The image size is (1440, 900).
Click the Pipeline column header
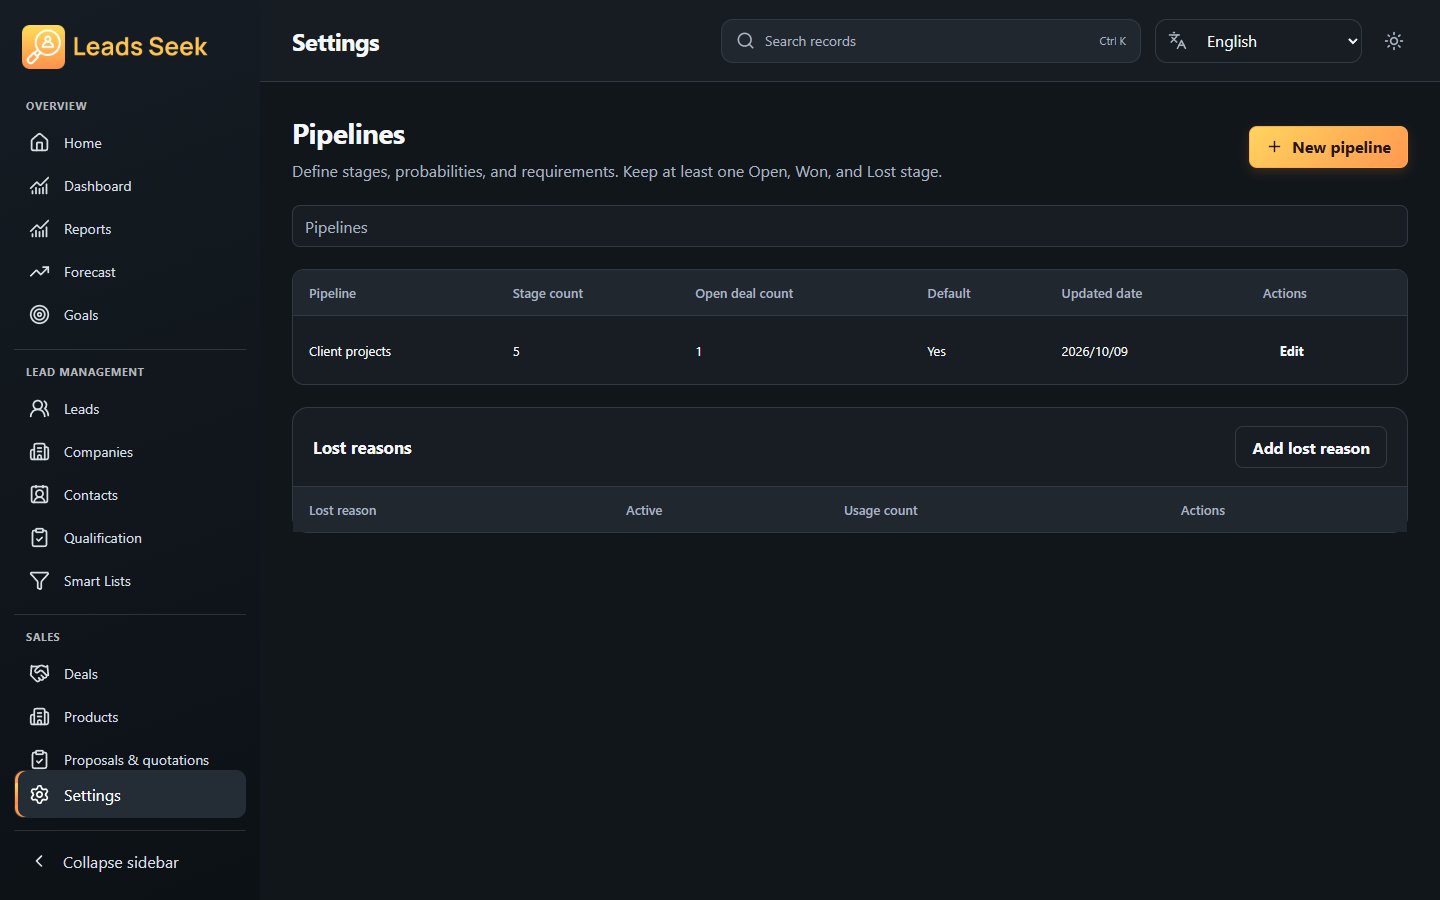point(332,293)
